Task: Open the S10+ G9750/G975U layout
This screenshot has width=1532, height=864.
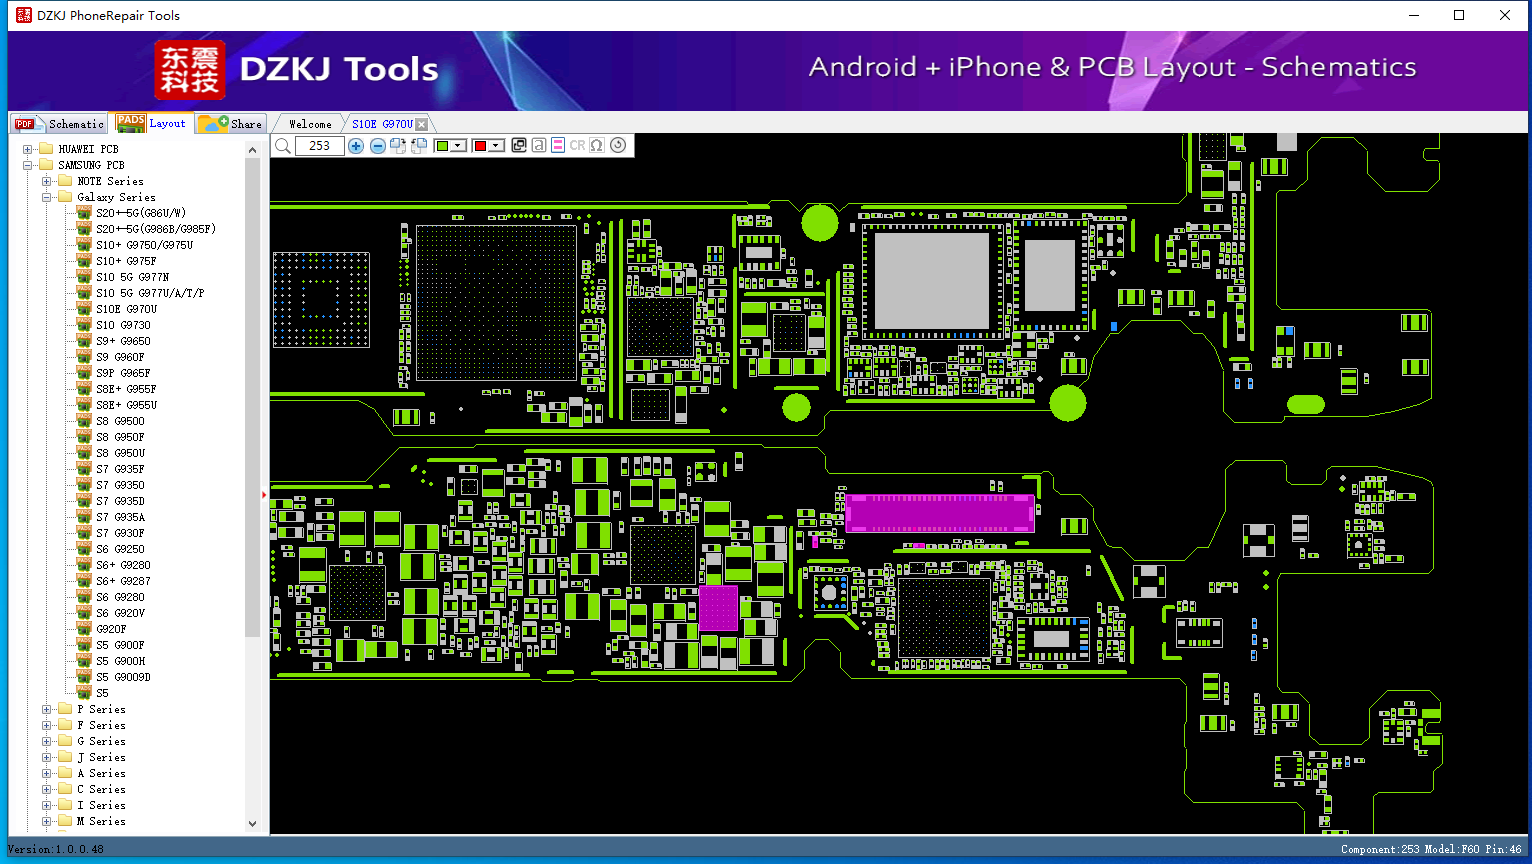Action: click(x=145, y=245)
